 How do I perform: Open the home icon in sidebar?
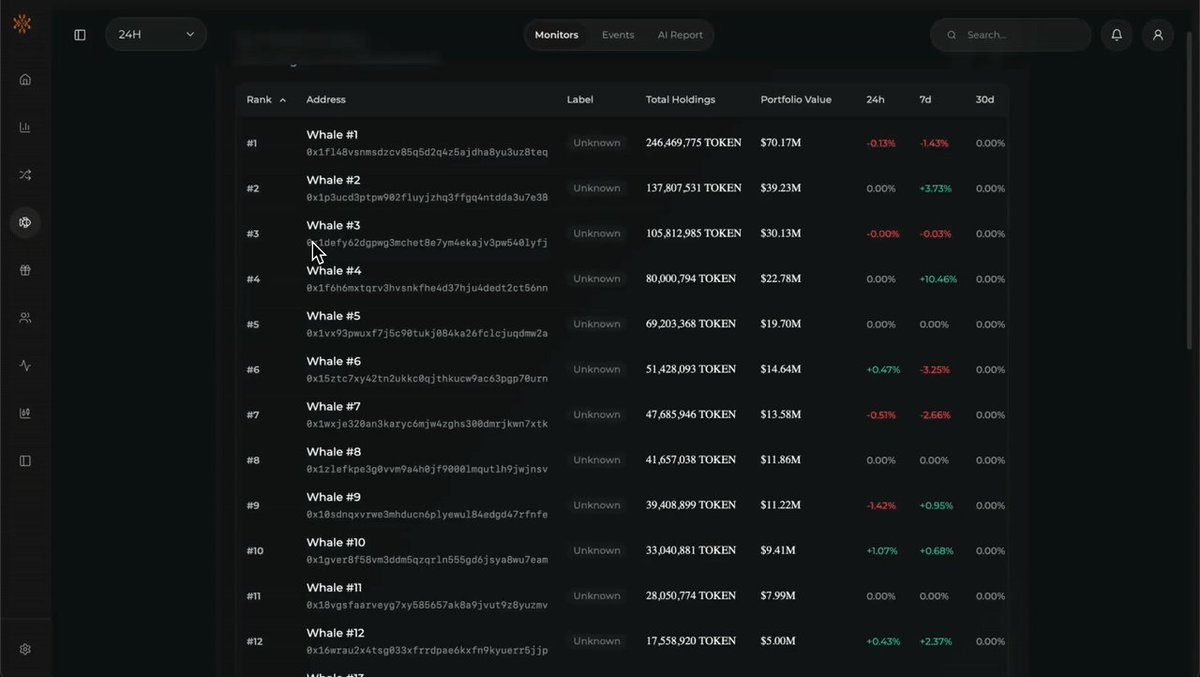pyautogui.click(x=25, y=79)
